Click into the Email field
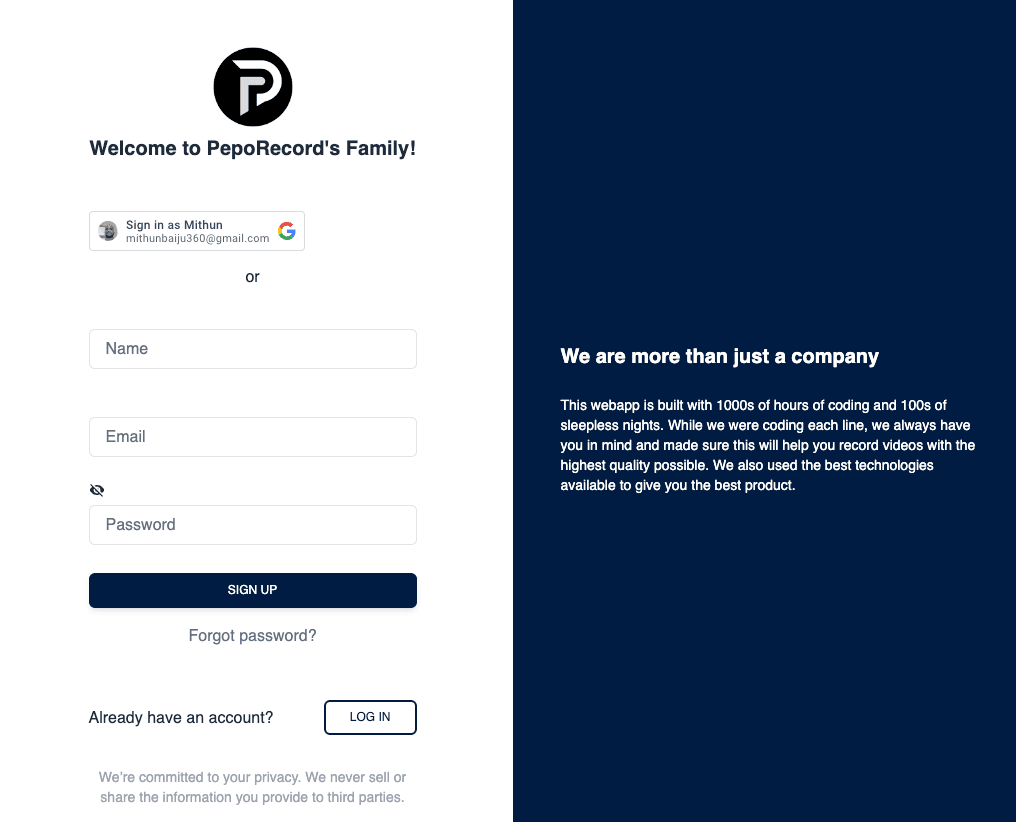1016x822 pixels. tap(253, 437)
